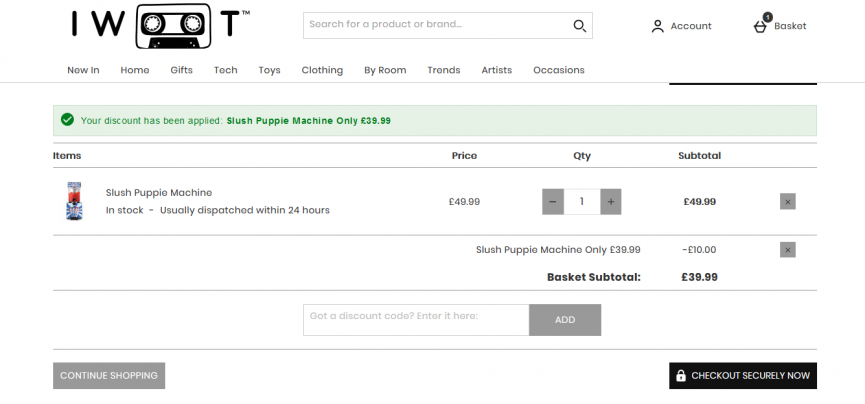Open the Gifts menu
This screenshot has width=865, height=404.
[181, 70]
